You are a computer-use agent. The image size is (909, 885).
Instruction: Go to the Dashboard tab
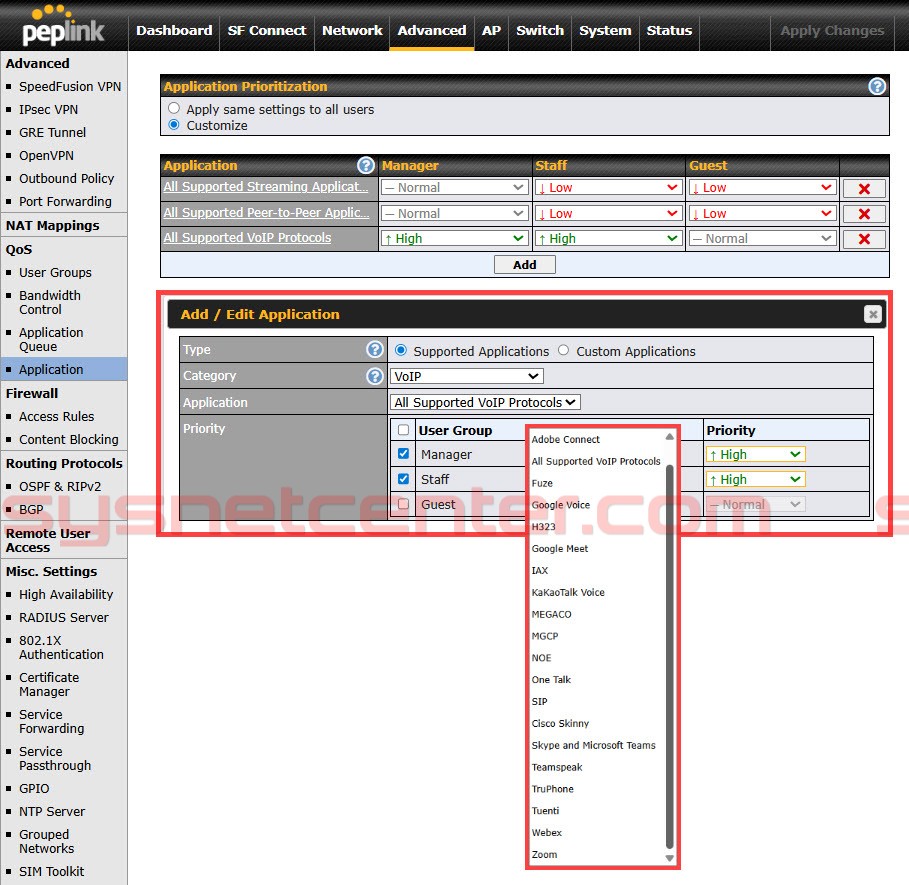point(174,30)
